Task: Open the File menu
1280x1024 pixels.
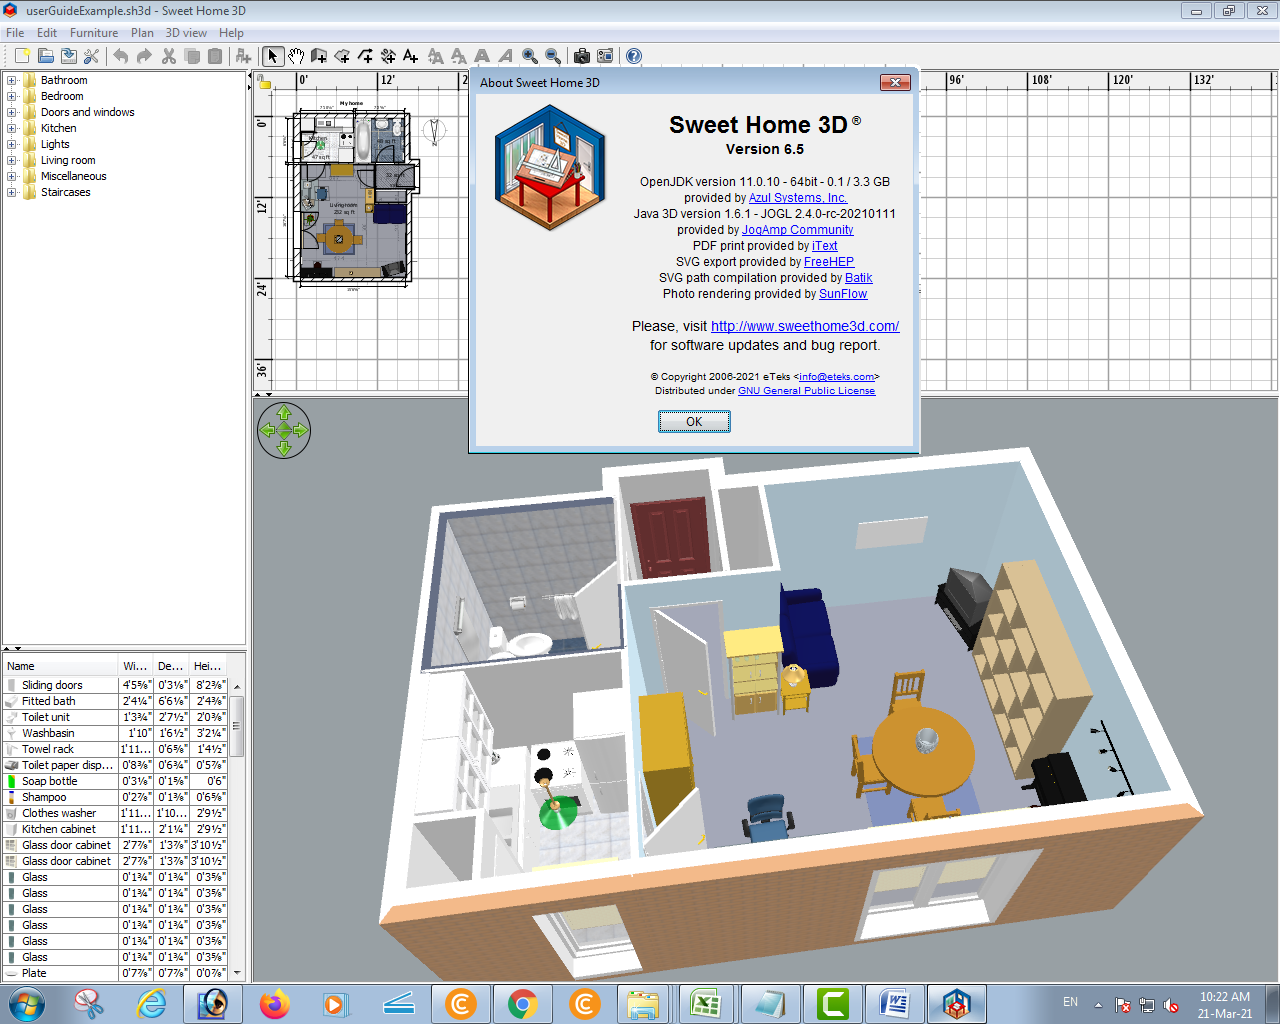Action: point(15,33)
